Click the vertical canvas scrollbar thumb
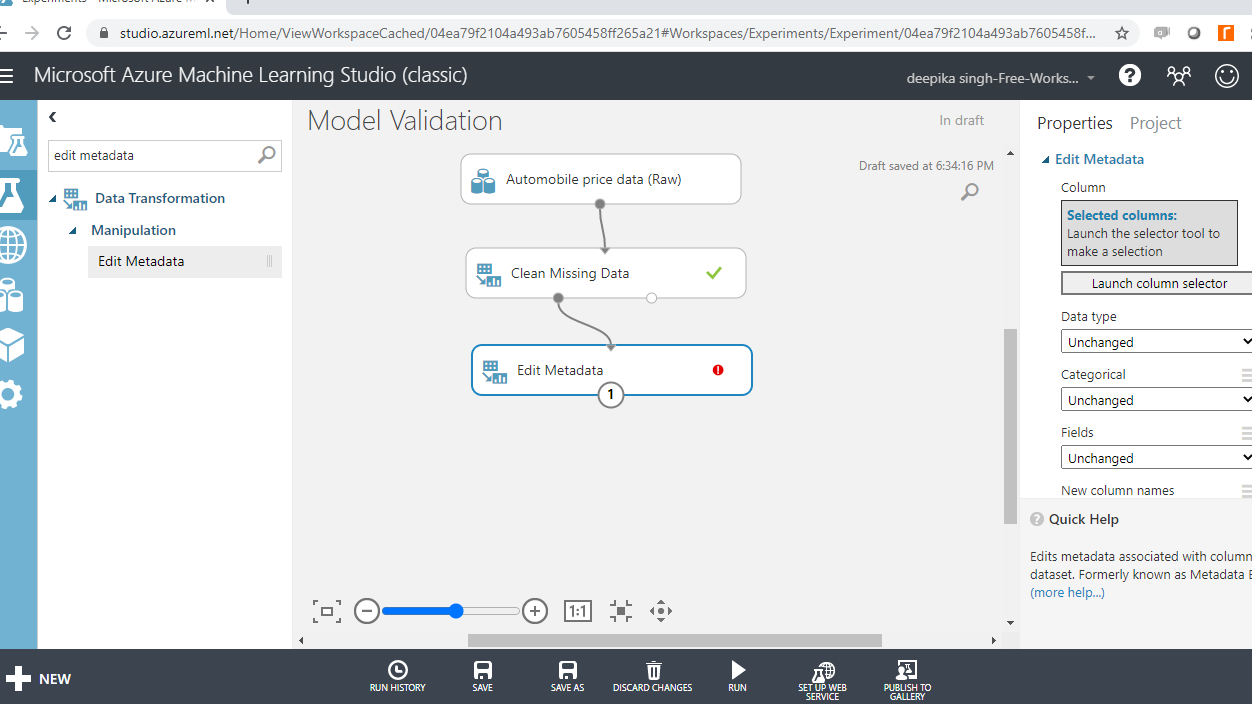The height and width of the screenshot is (704, 1252). pyautogui.click(x=1010, y=425)
